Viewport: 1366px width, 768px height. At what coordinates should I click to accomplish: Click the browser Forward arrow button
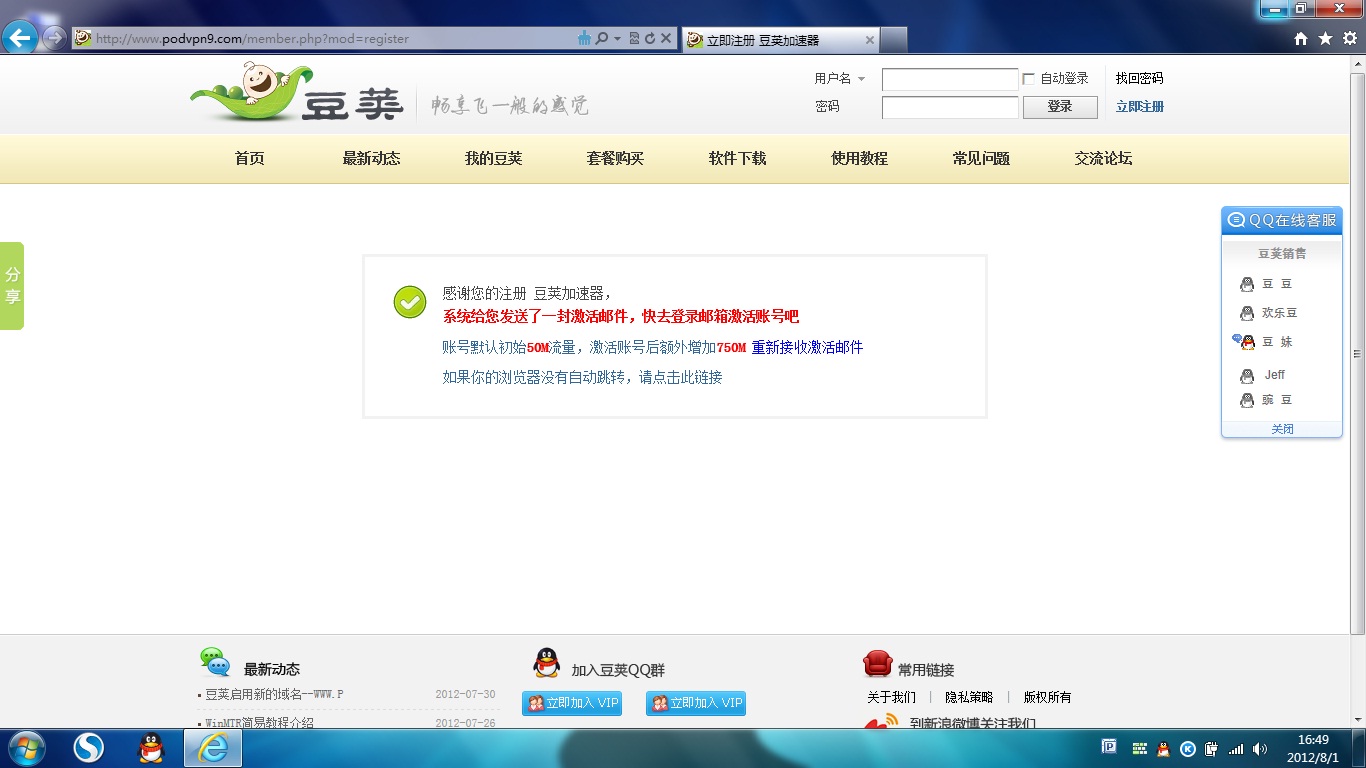[x=55, y=38]
